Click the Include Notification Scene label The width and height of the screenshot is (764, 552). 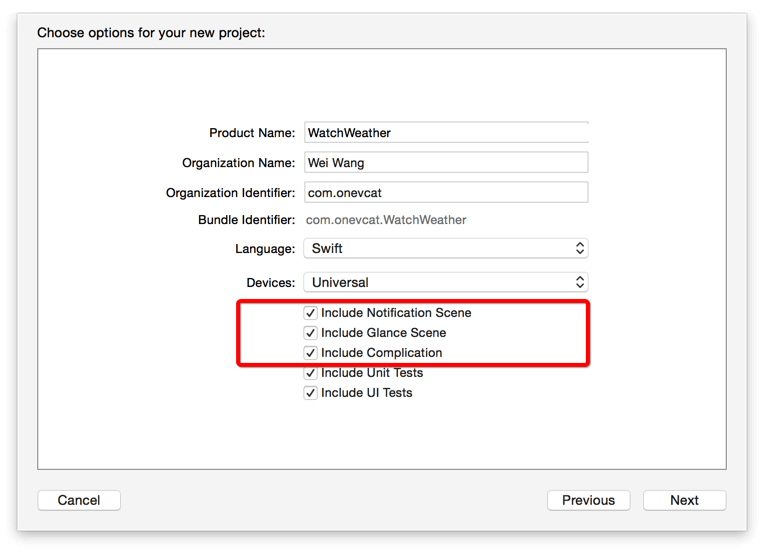pyautogui.click(x=396, y=313)
